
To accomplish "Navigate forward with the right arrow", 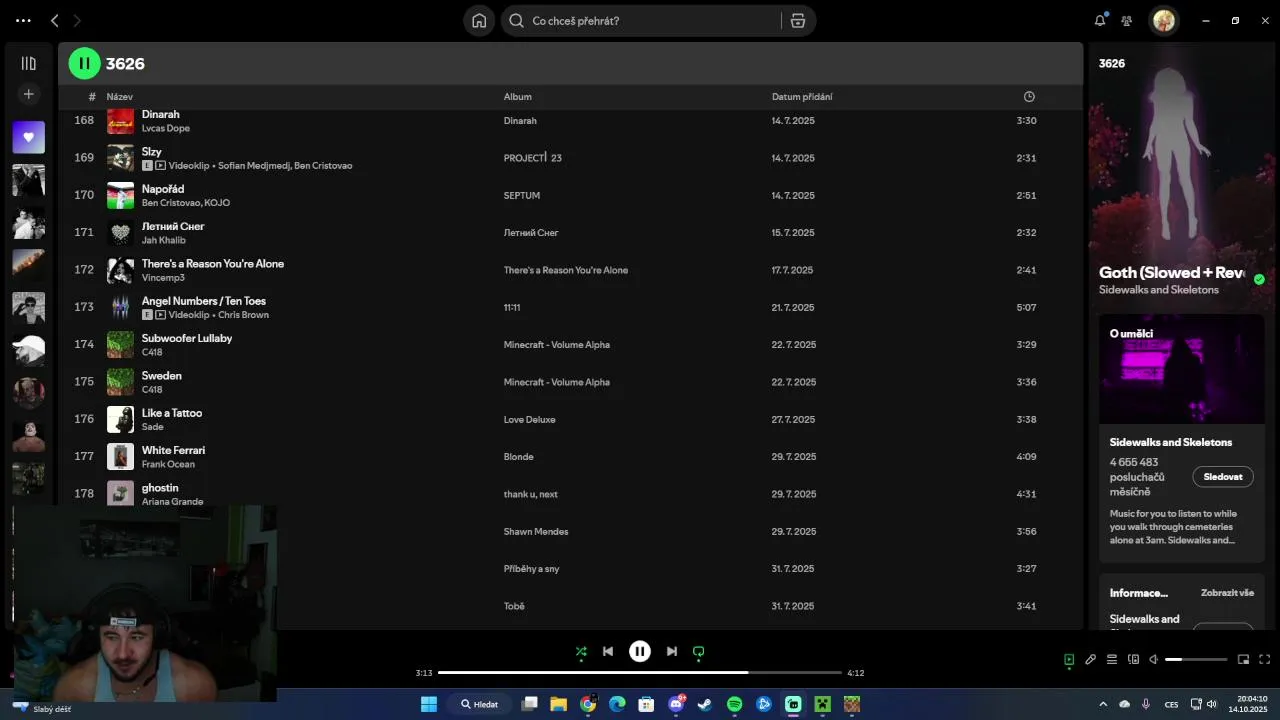I will pos(77,20).
